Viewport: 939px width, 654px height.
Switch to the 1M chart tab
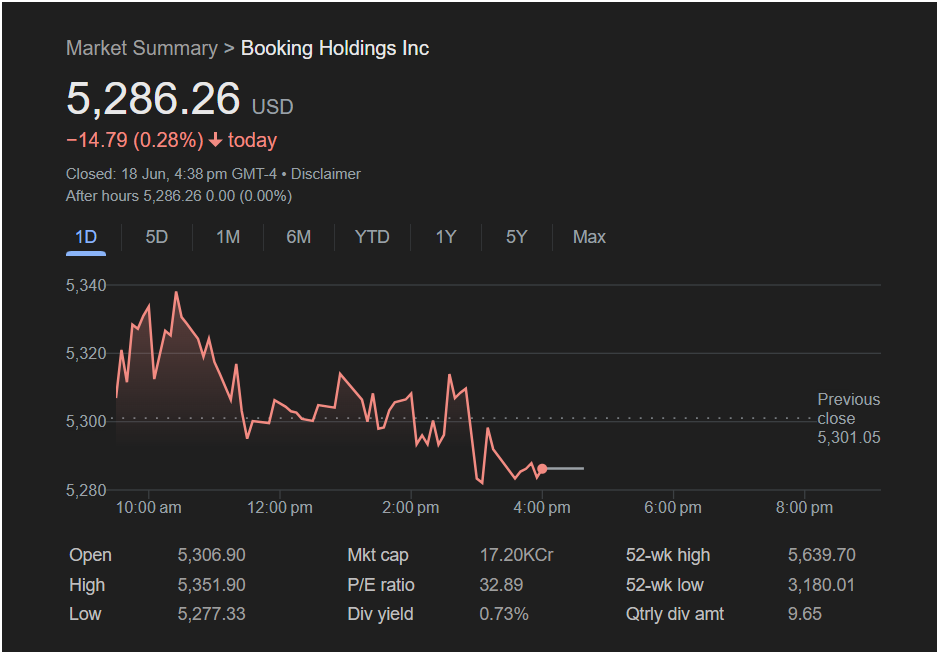tap(228, 237)
